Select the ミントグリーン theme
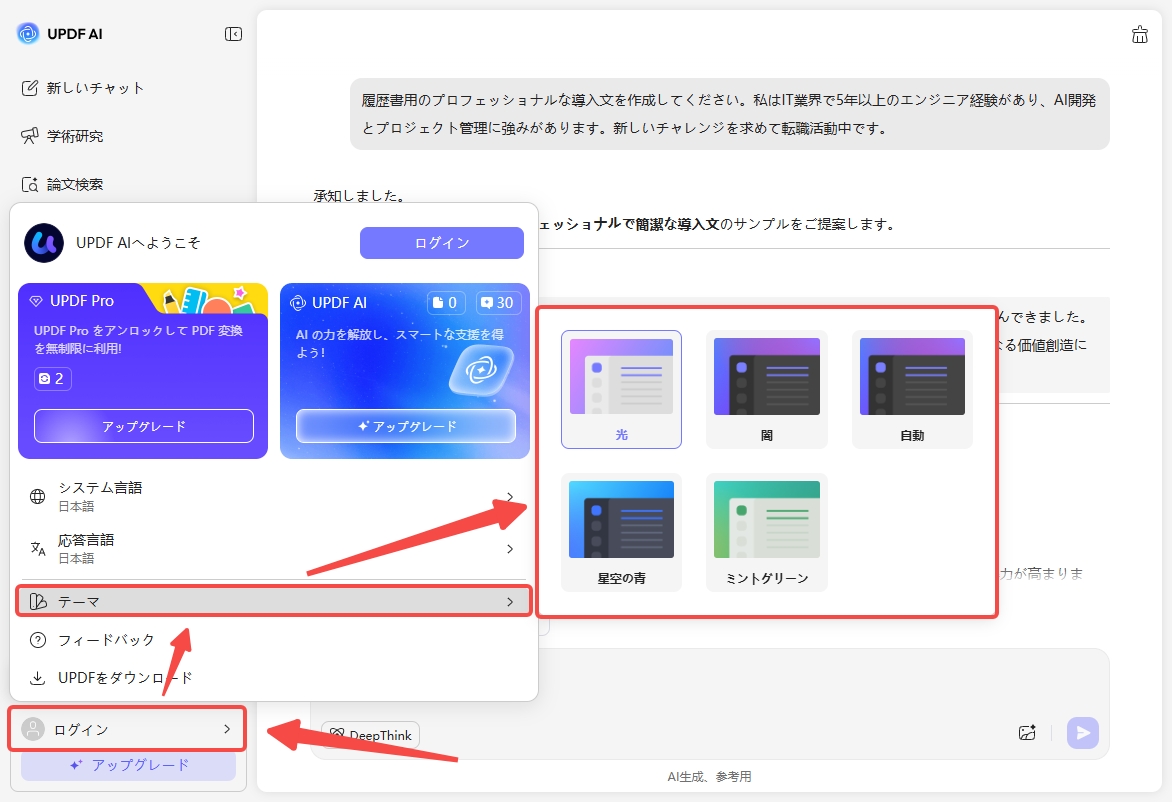 (767, 532)
